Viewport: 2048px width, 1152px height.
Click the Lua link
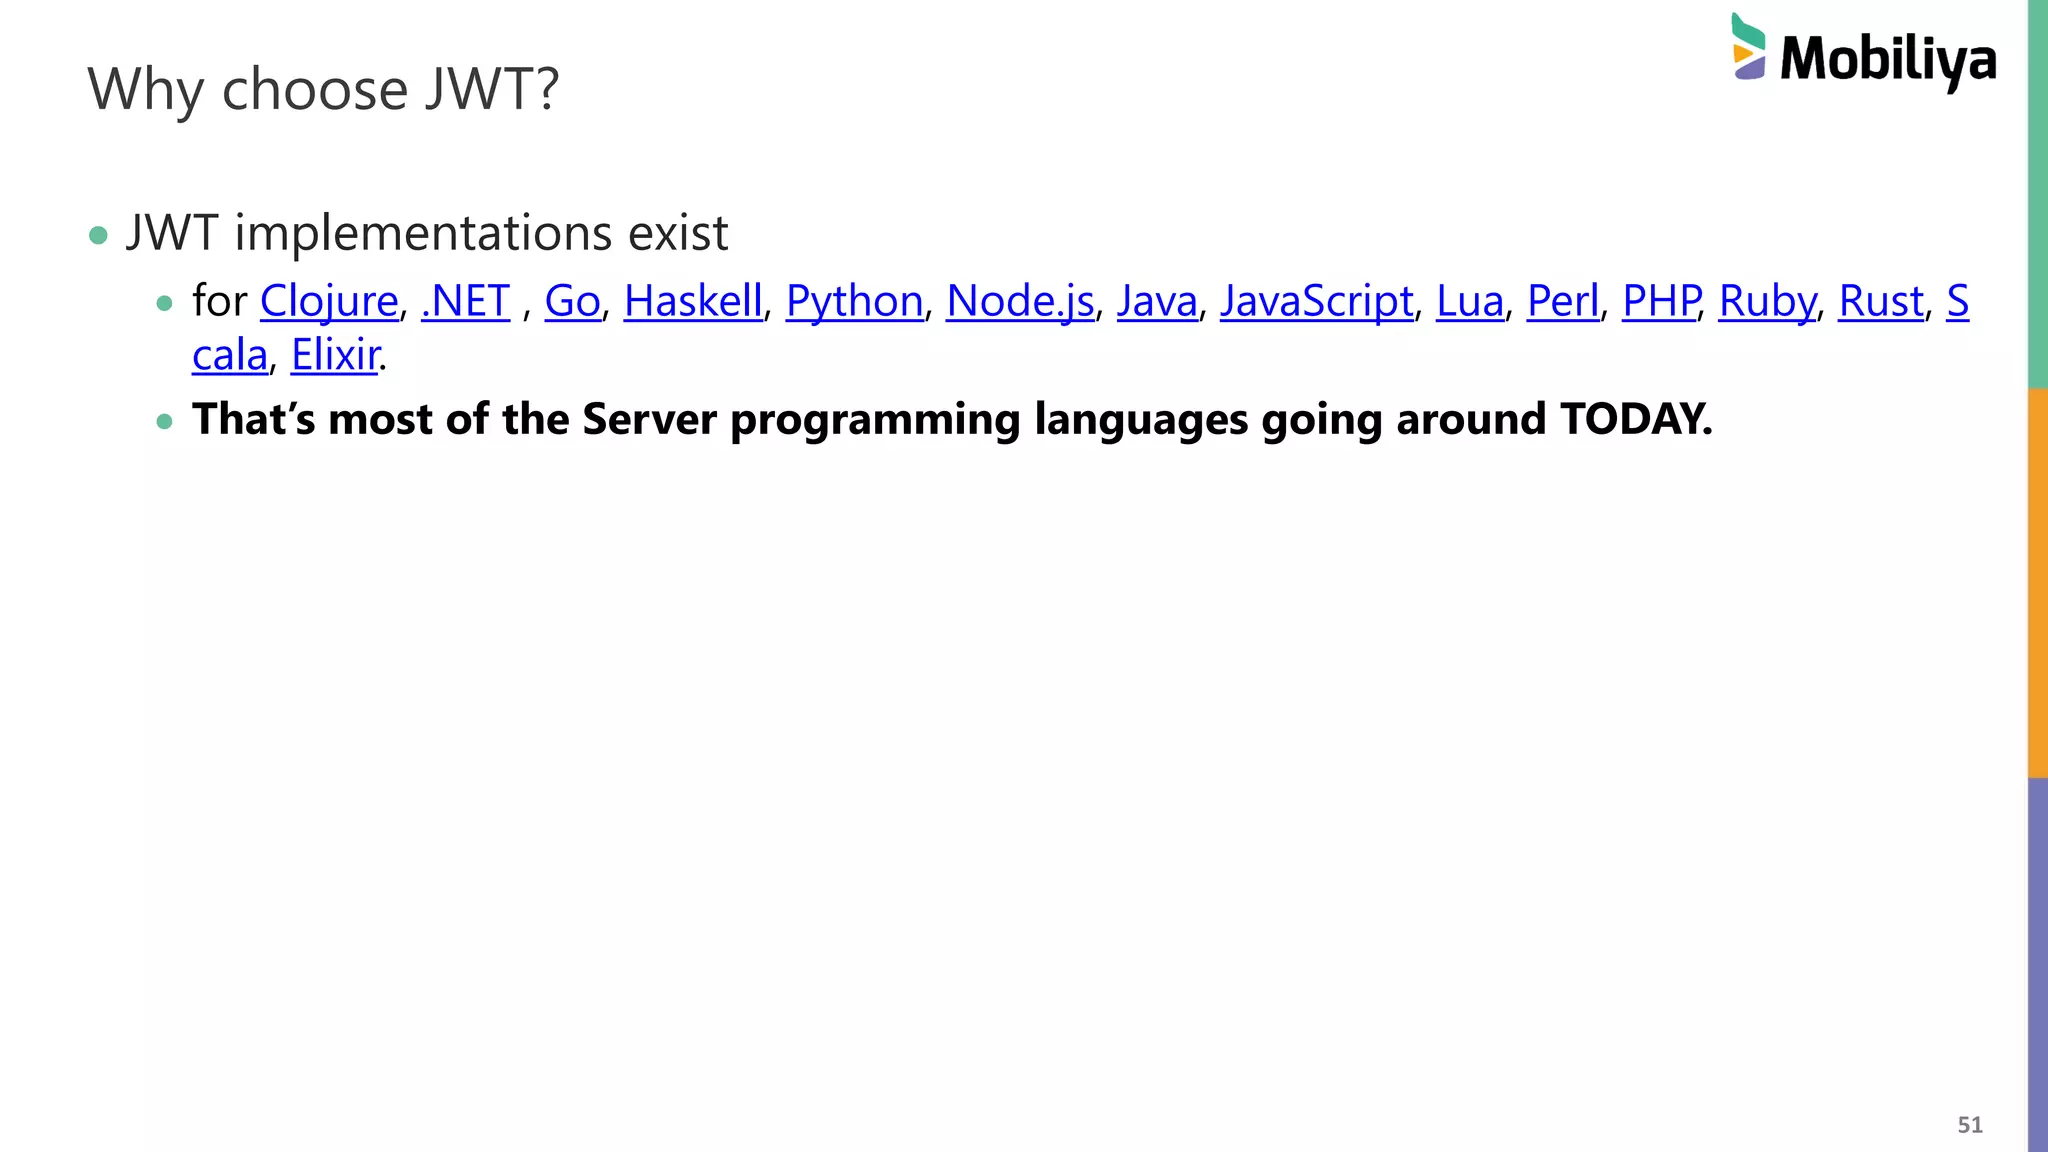pos(1469,301)
